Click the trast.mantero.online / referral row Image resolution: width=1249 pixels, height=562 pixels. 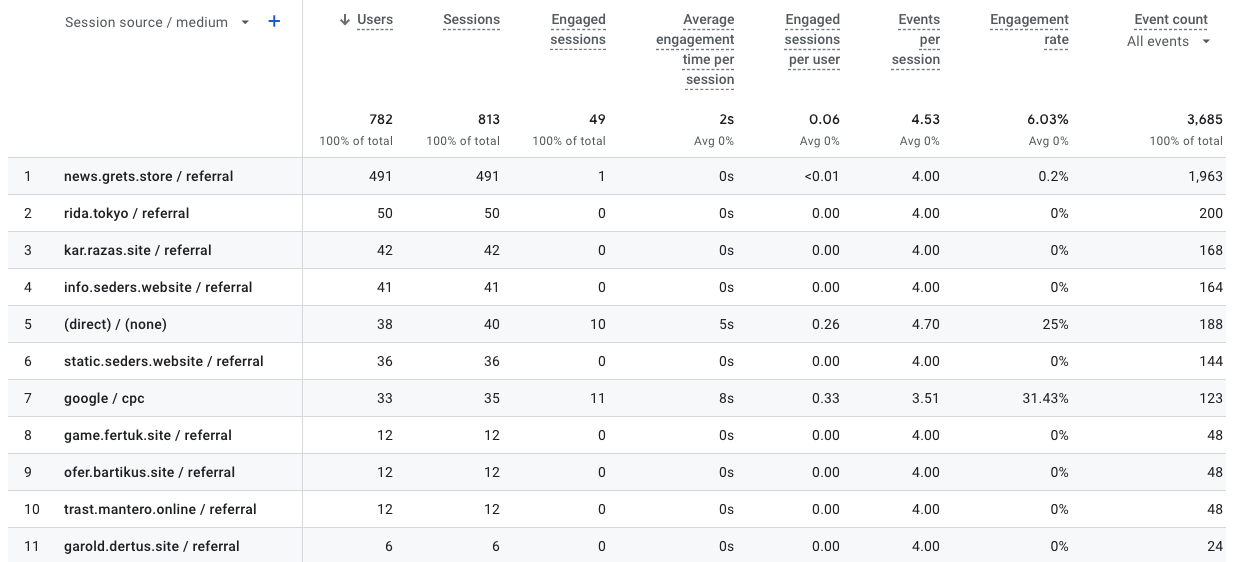pyautogui.click(x=160, y=510)
